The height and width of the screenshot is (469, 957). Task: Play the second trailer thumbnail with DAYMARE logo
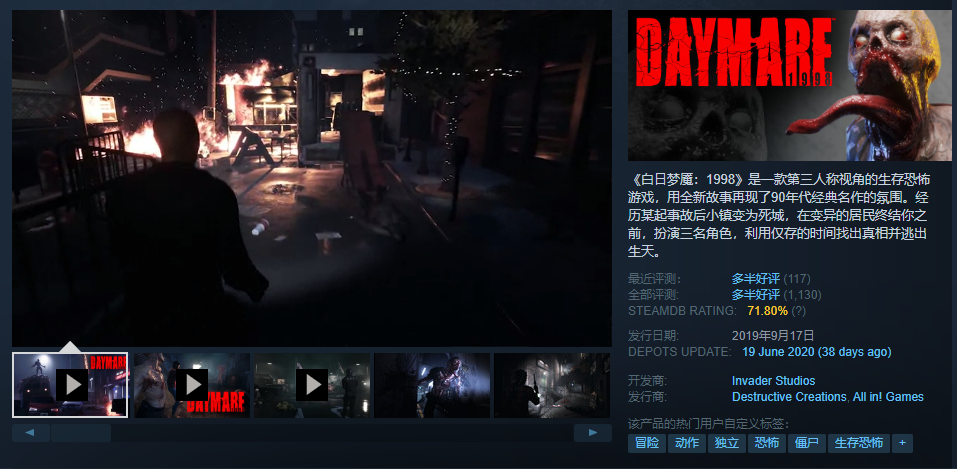(x=192, y=385)
